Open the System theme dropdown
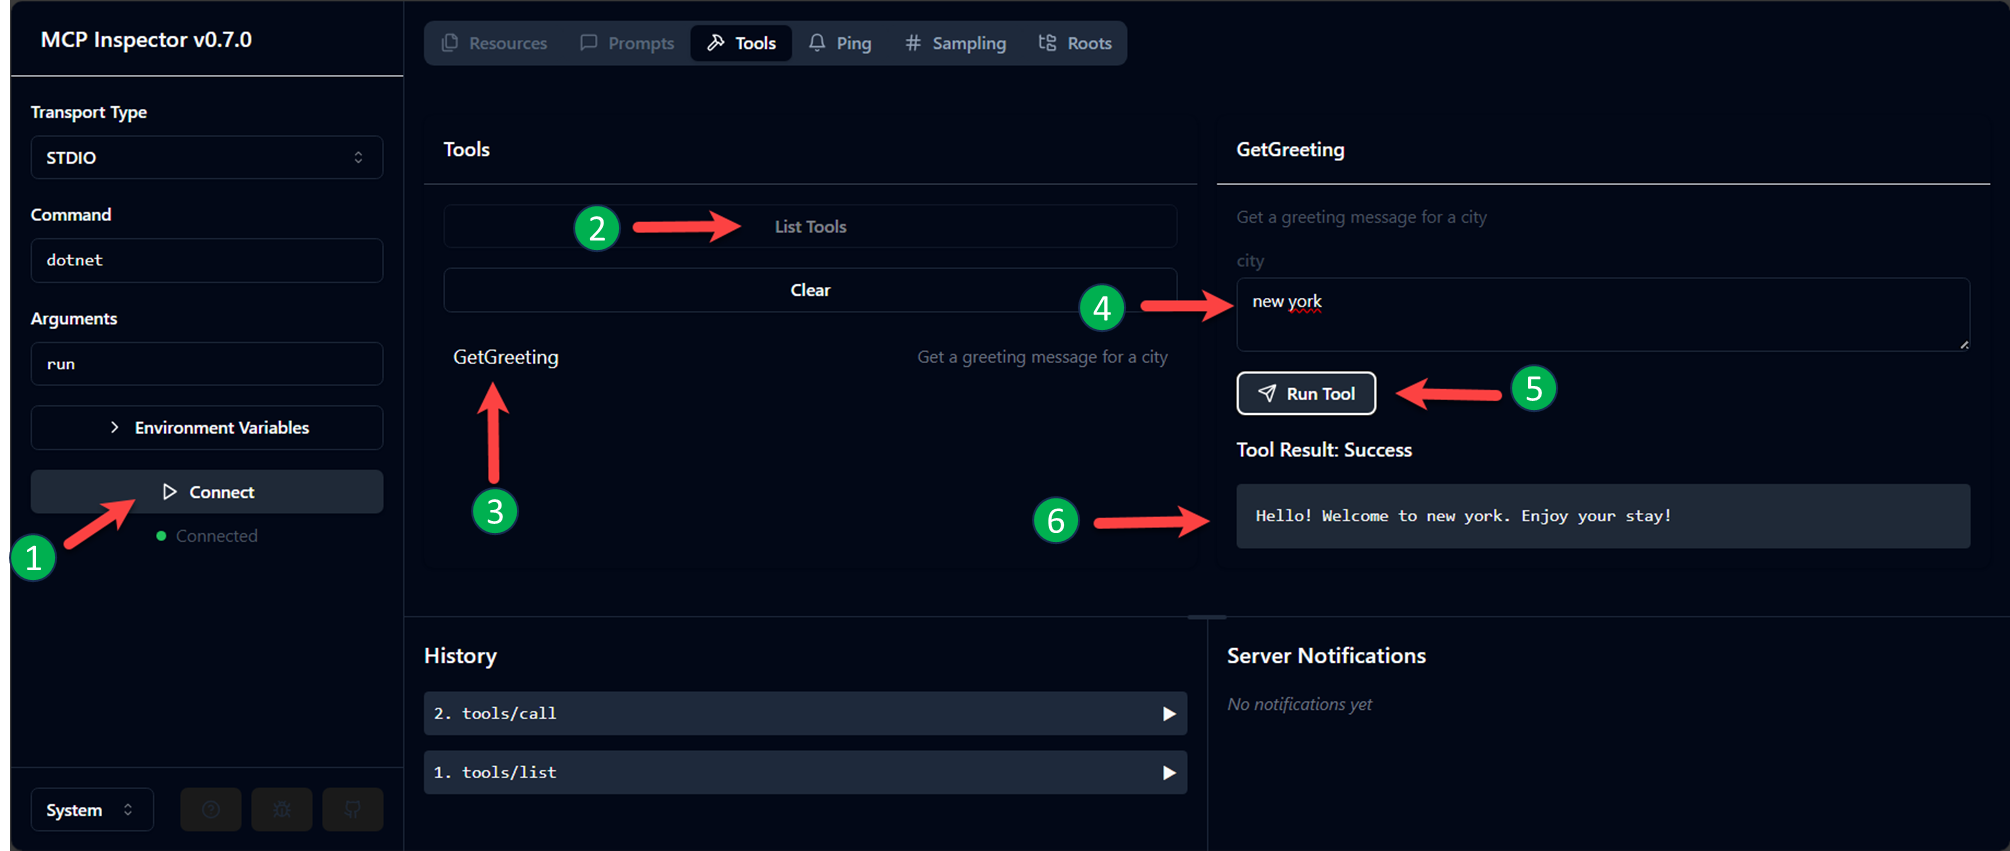Screen dimensions: 2010x851 click(x=92, y=810)
